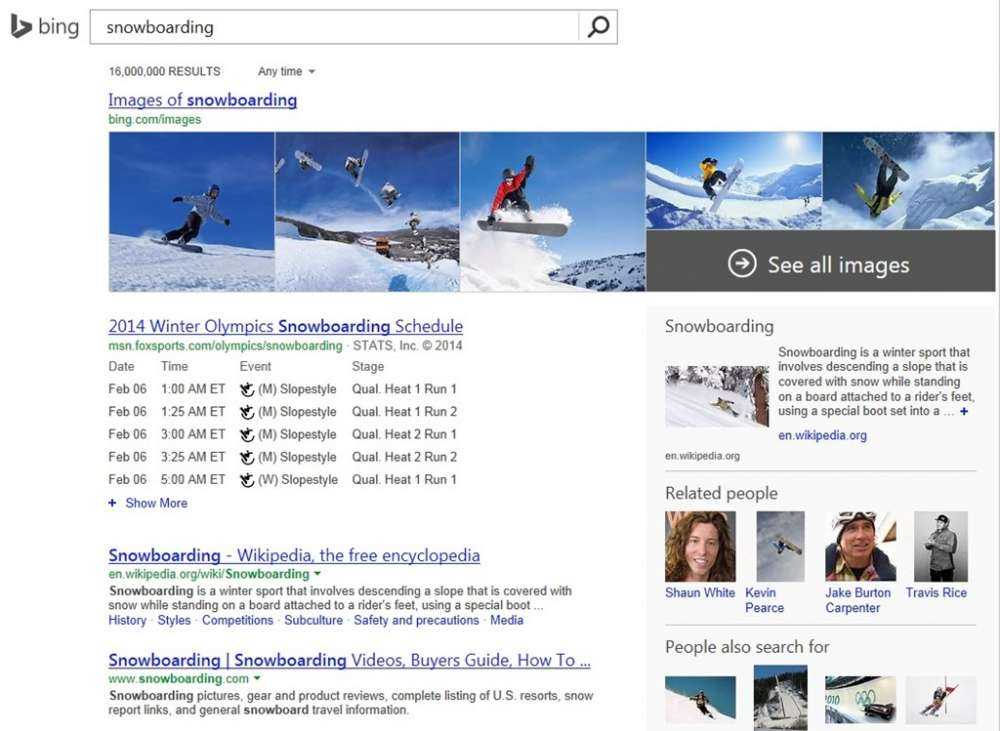Screen dimensions: 1000x731
Task: Open the Any time filter dropdown
Action: (286, 71)
